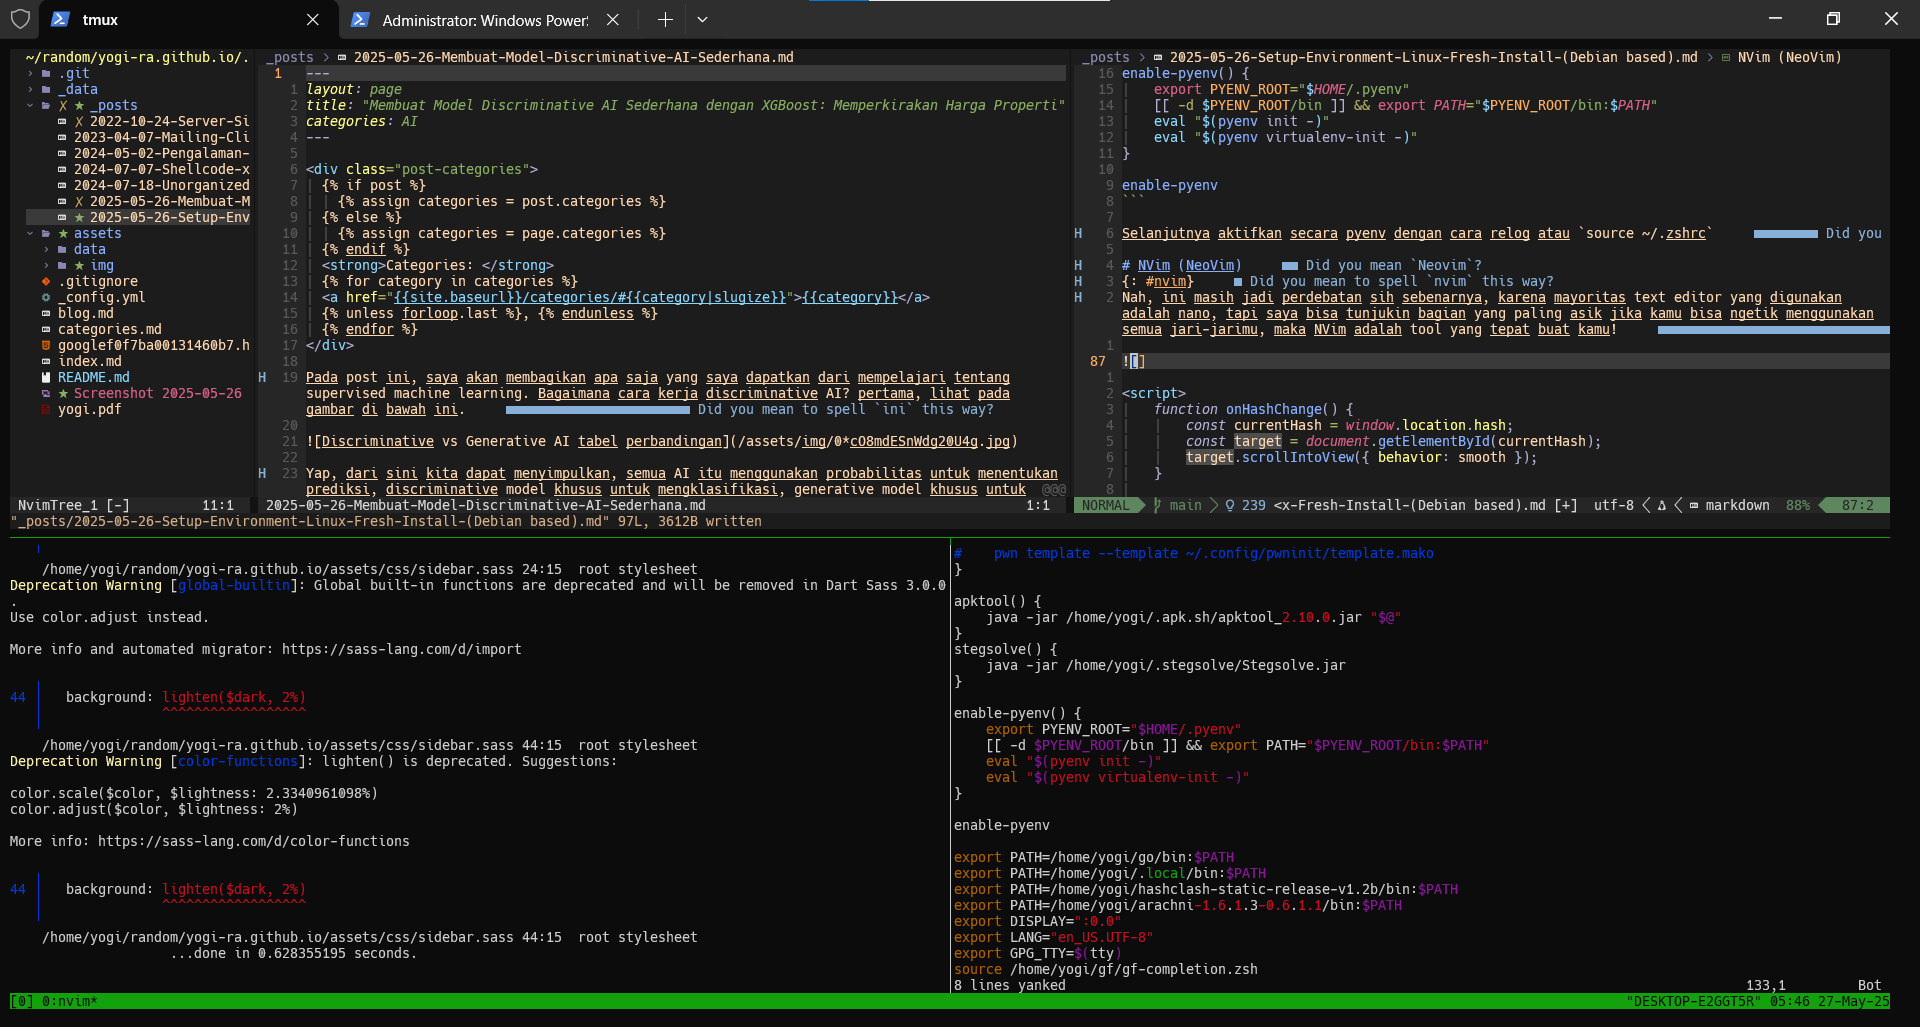Open the browser tab list dropdown chevron
The width and height of the screenshot is (1920, 1027).
tap(702, 19)
